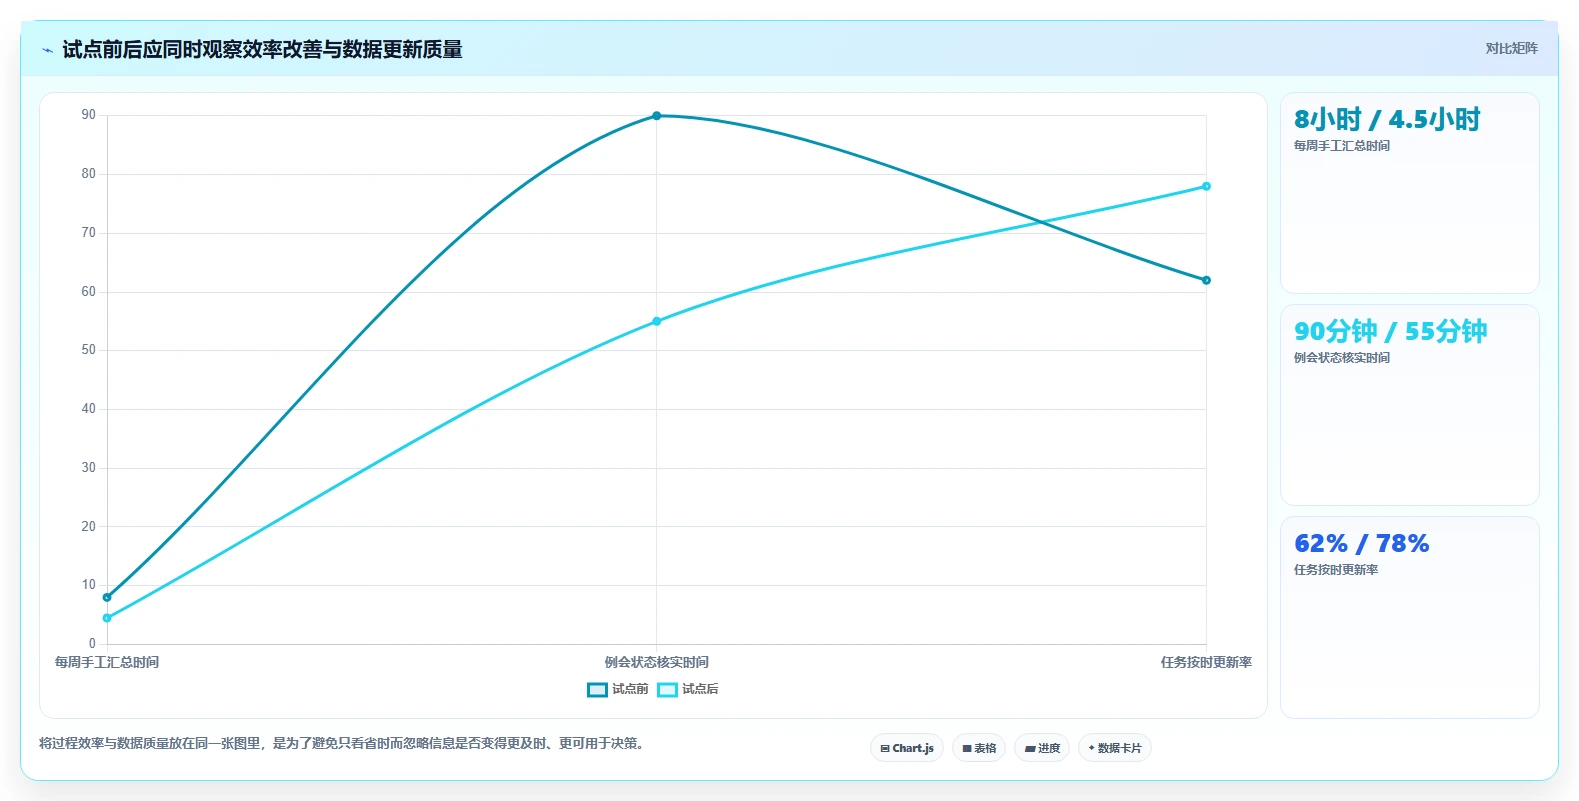The height and width of the screenshot is (801, 1579).
Task: Click the 试点后 legend color box
Action: pyautogui.click(x=667, y=689)
